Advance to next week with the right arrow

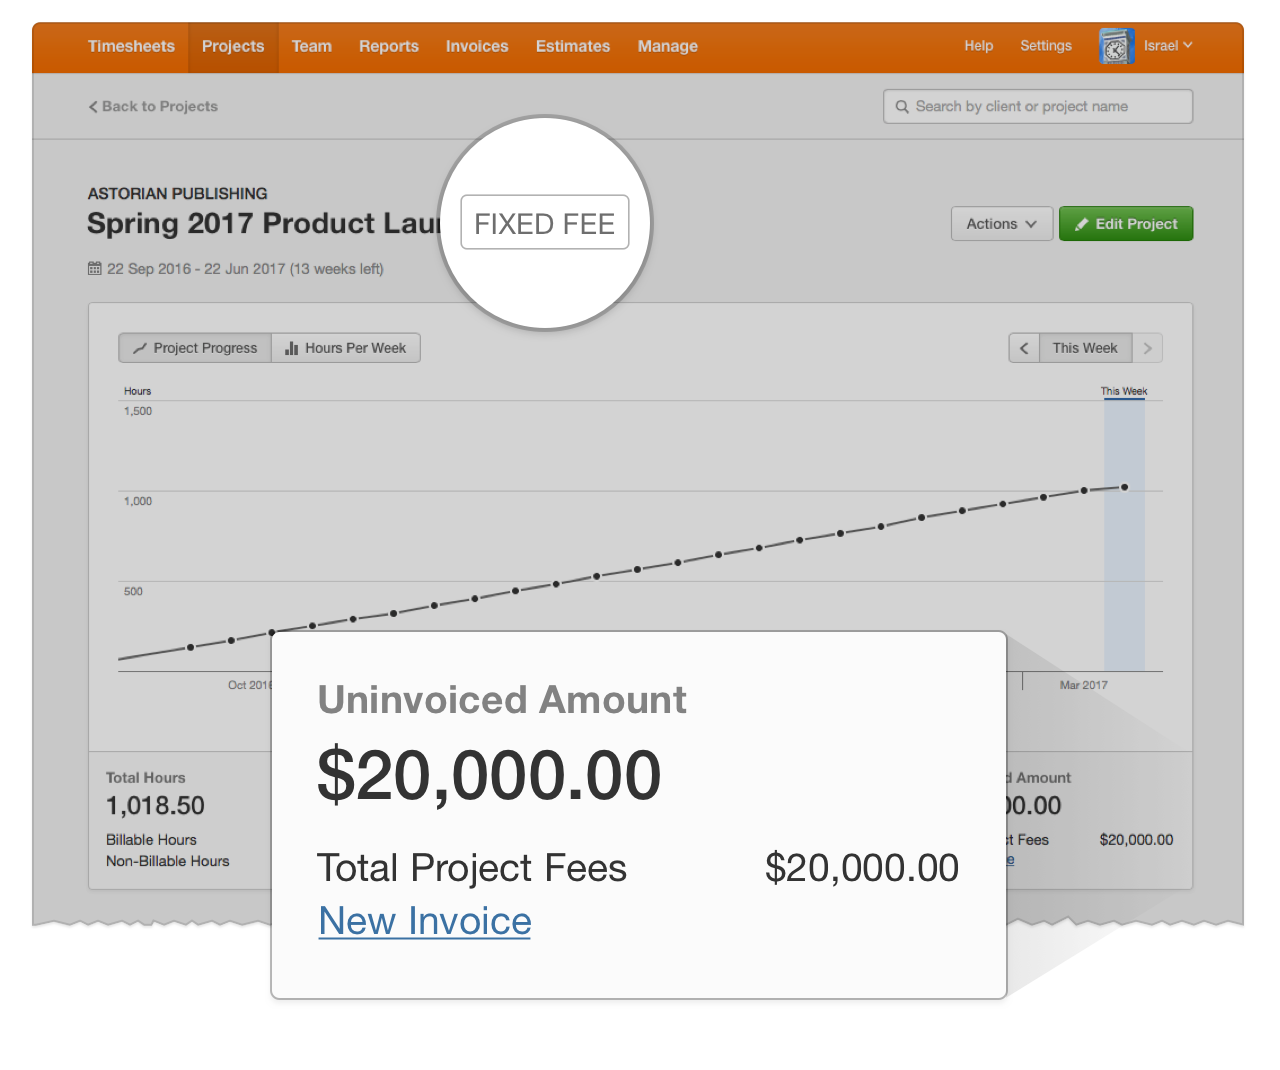click(x=1148, y=348)
